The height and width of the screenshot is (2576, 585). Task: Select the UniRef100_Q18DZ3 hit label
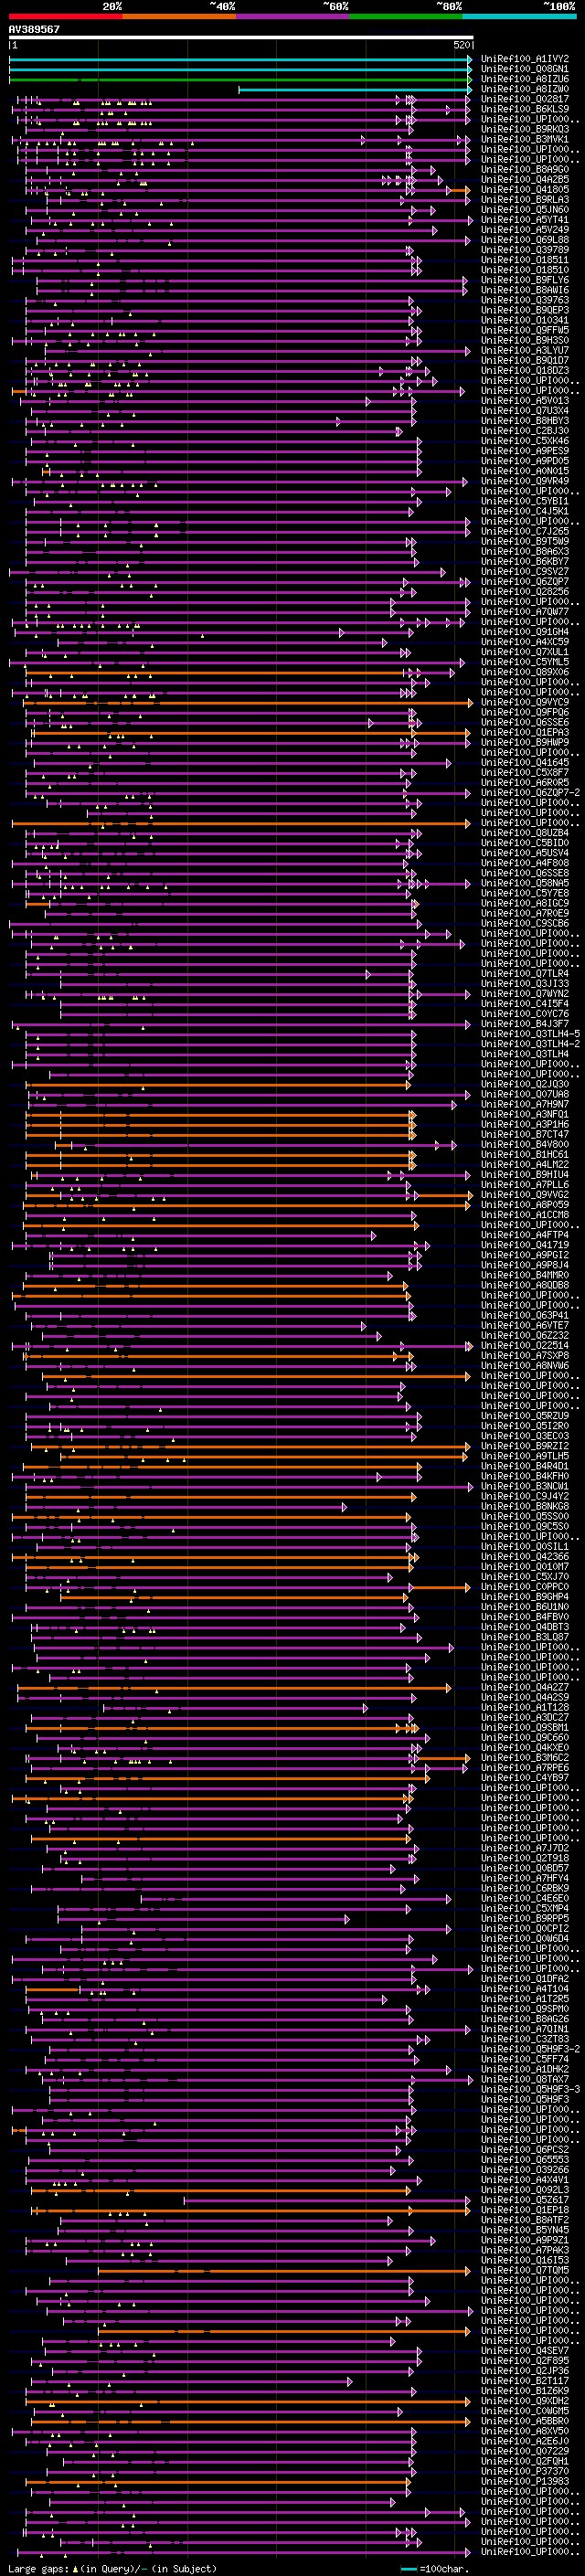point(525,371)
